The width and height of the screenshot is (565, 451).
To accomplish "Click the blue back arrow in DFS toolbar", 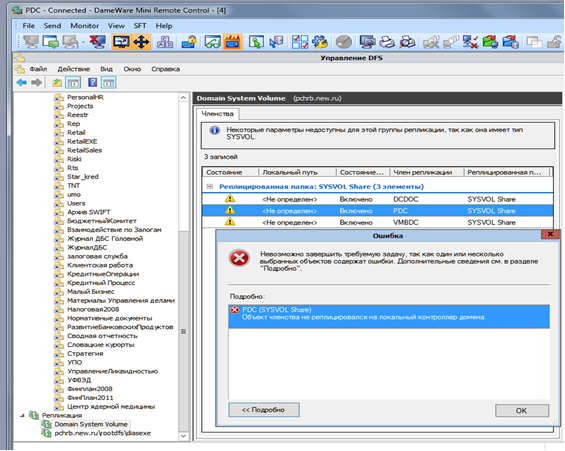I will (x=22, y=82).
